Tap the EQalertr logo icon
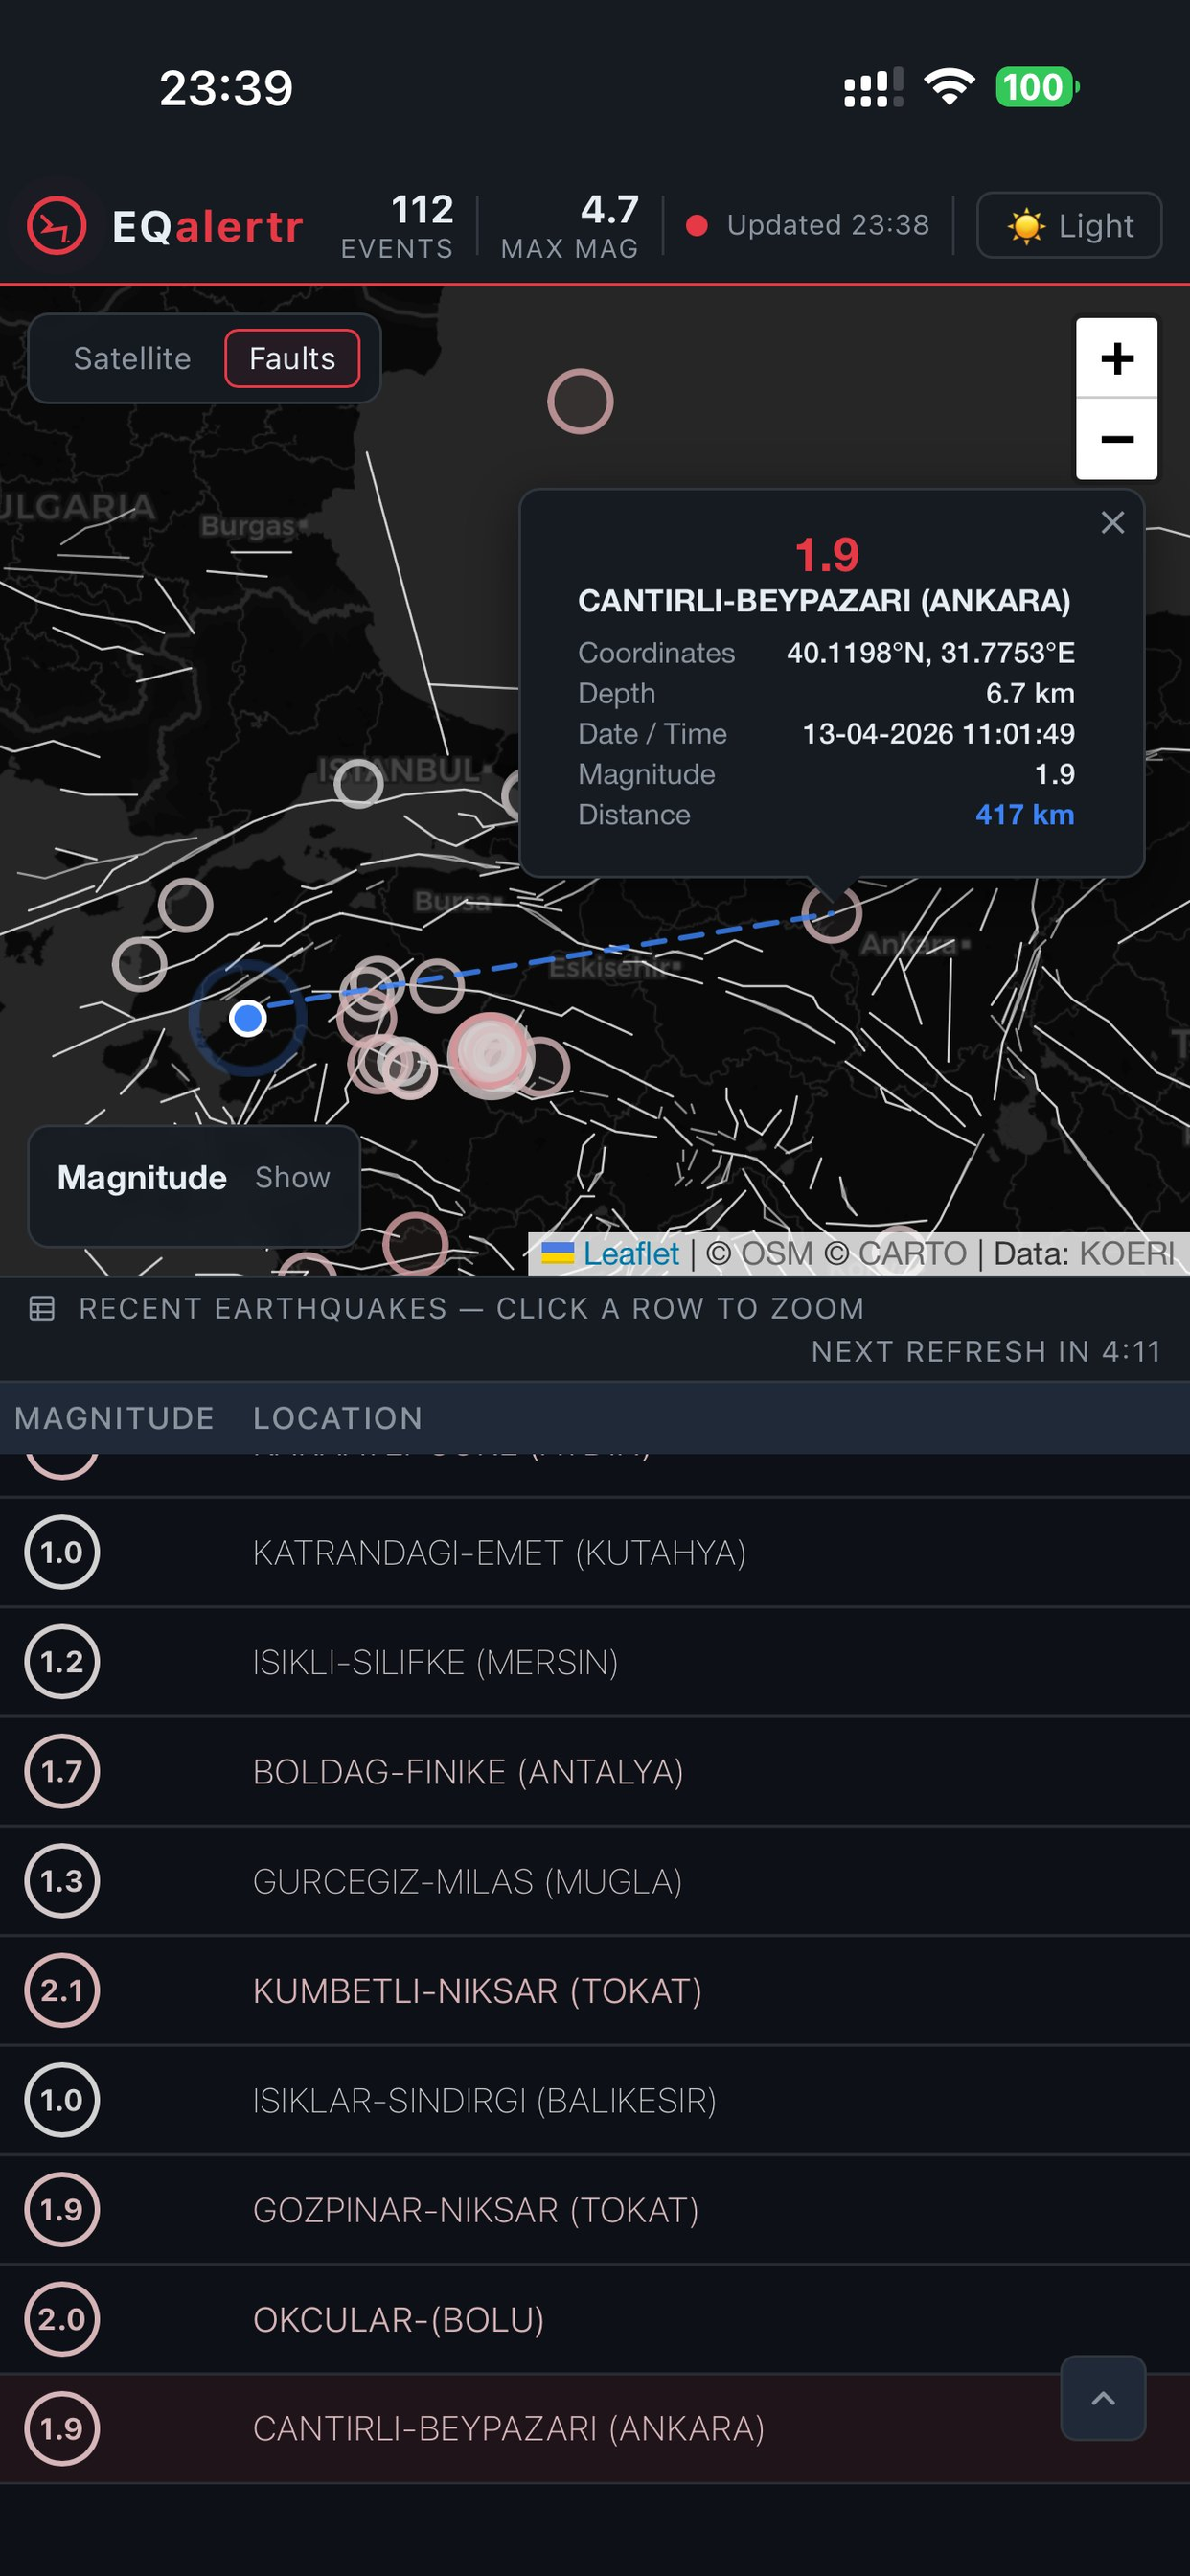Screen dimensions: 1190x2576 [x=57, y=225]
